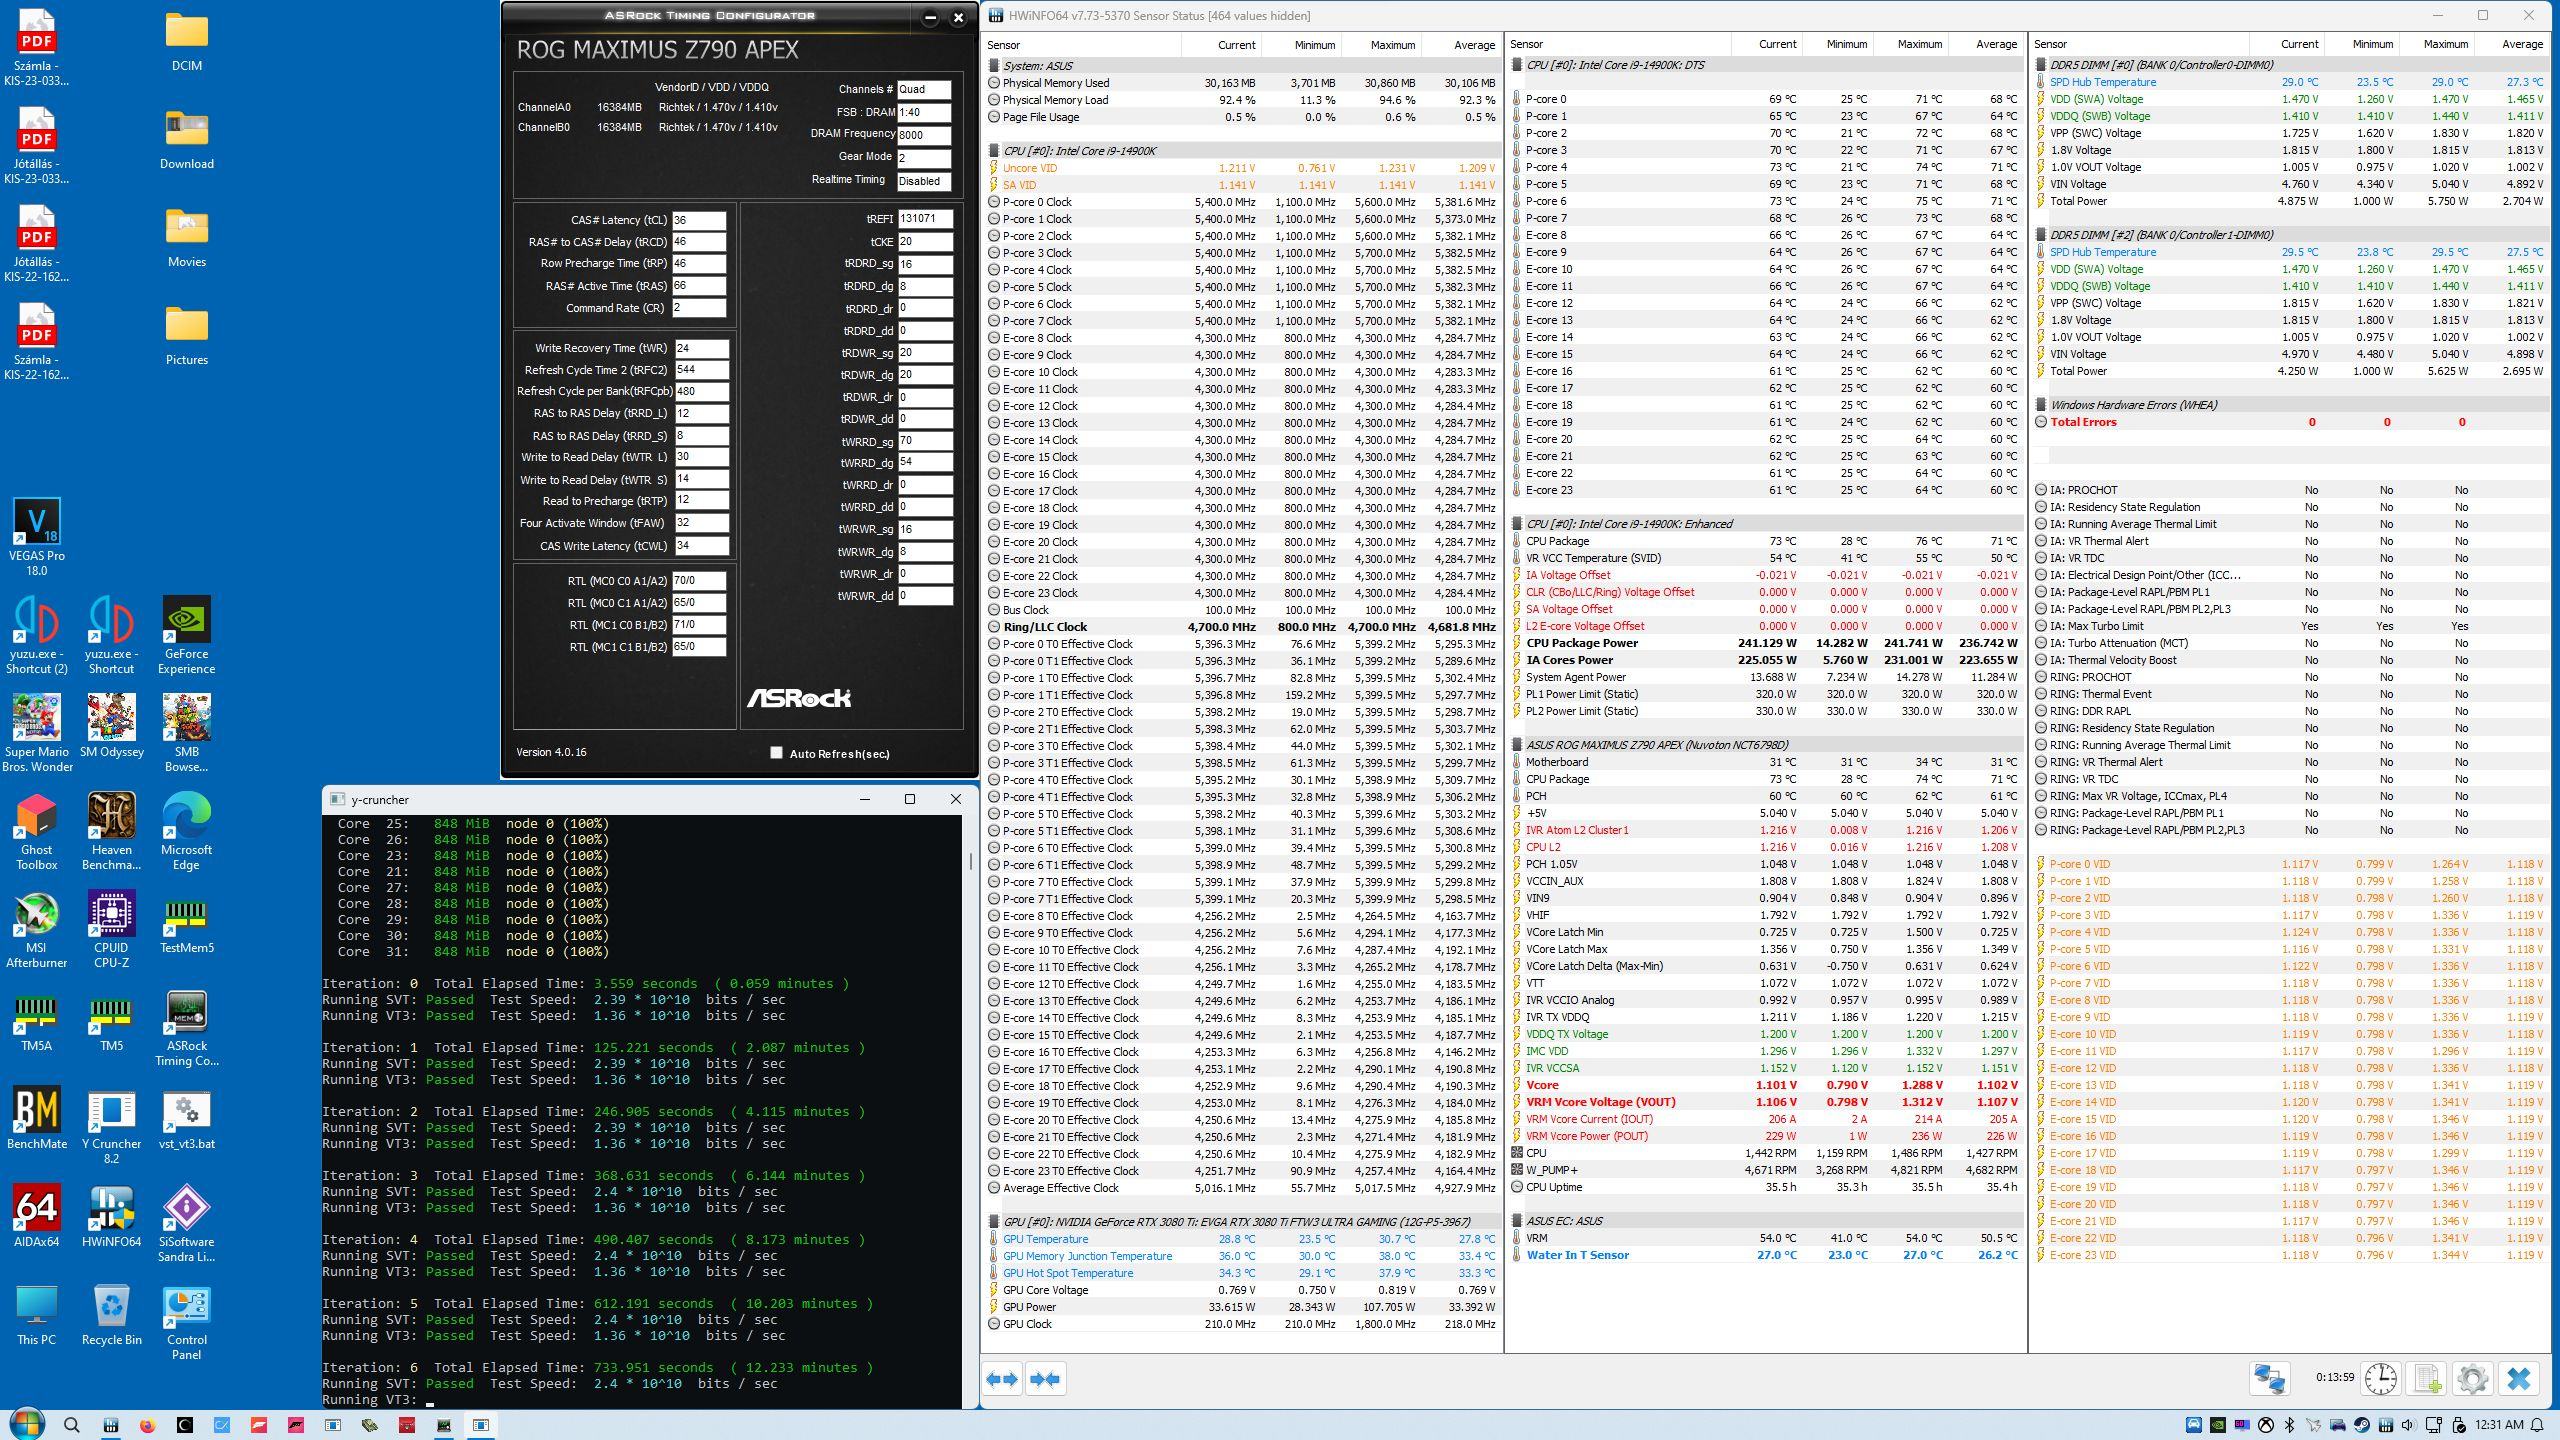
Task: Select HWiNFO64 desktop shortcut
Action: [x=111, y=1216]
